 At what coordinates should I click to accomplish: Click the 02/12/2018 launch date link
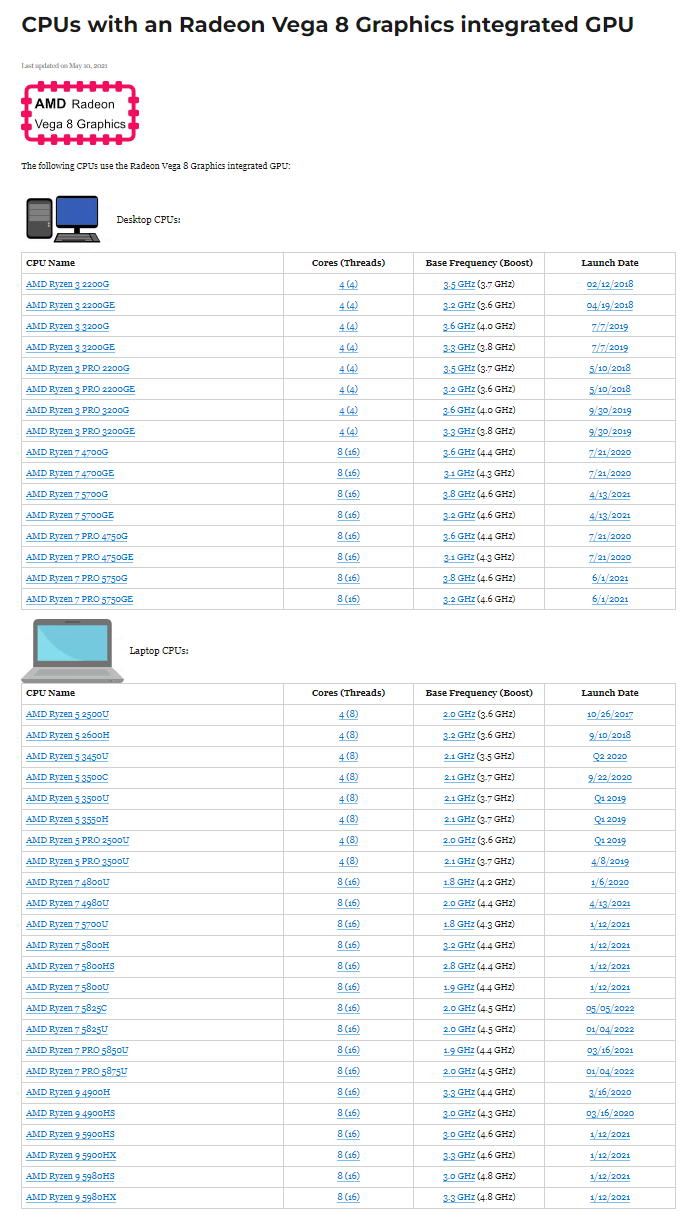[610, 285]
